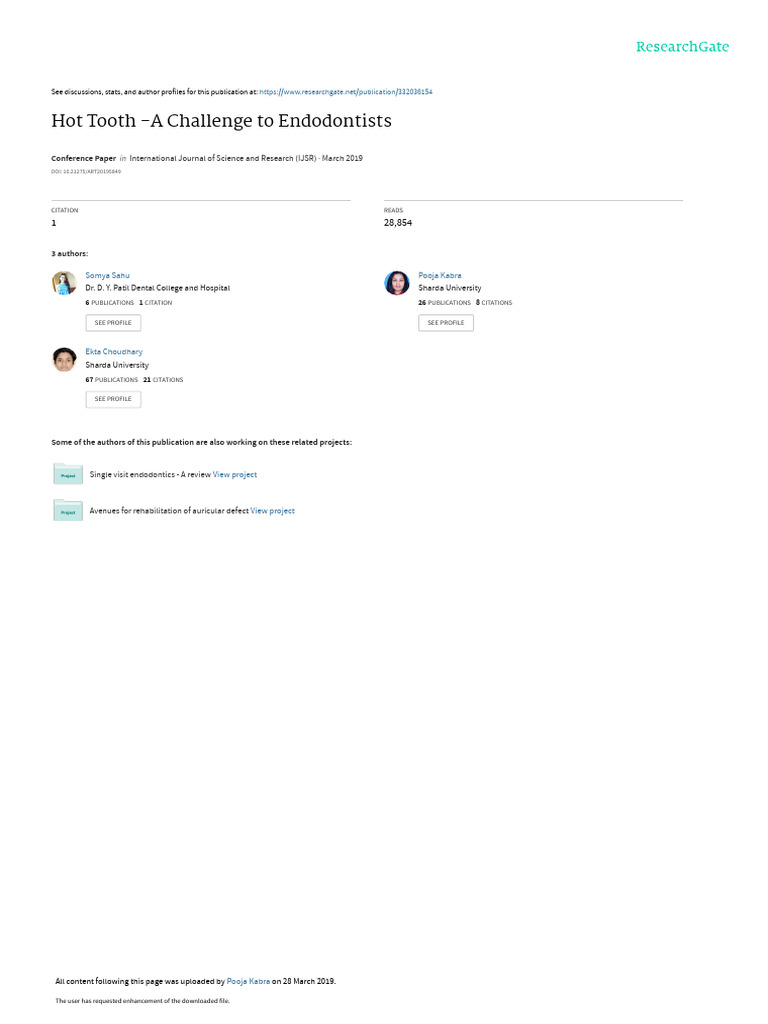Click Sharda University under Ekta Choudhary
The height and width of the screenshot is (1024, 768).
pos(117,365)
